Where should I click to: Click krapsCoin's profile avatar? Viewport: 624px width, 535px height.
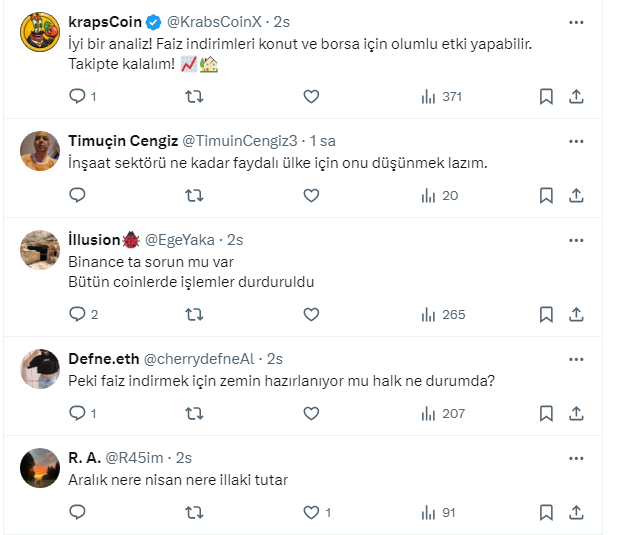(x=40, y=33)
